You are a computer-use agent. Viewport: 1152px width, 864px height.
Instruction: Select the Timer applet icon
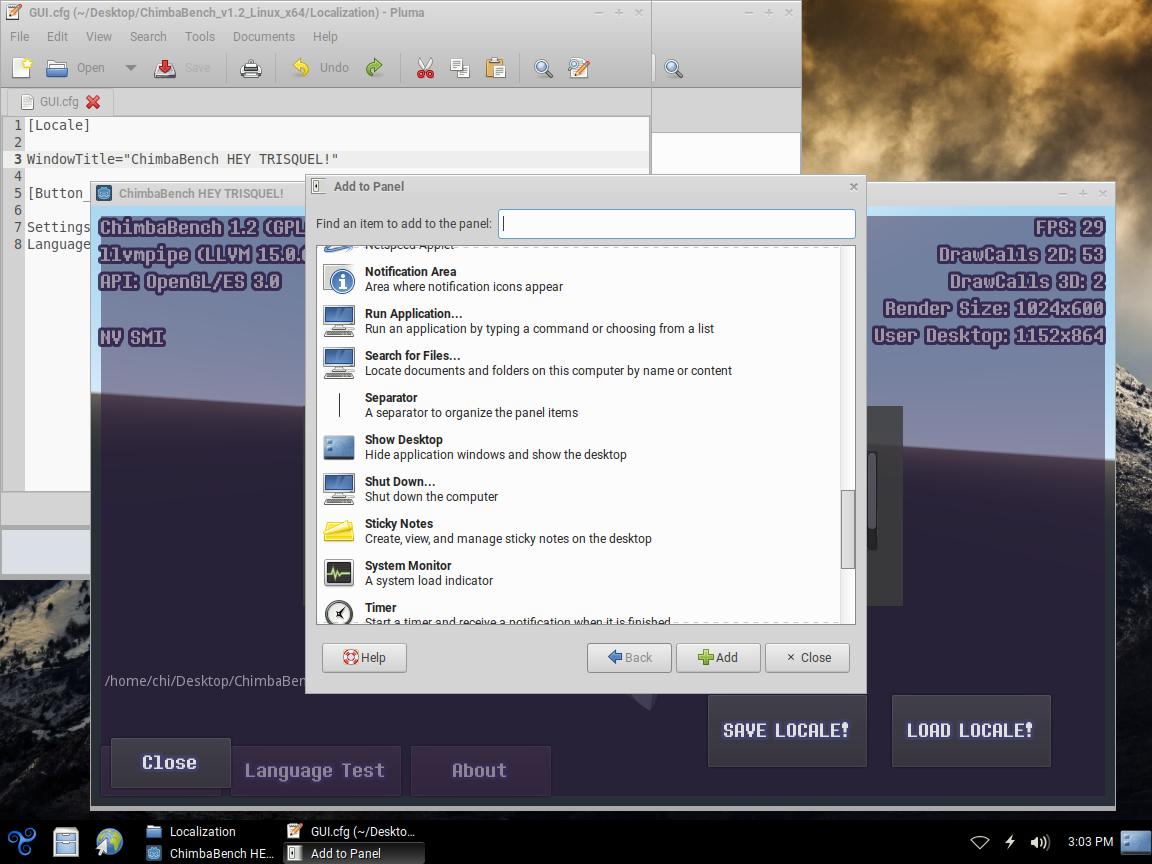tap(339, 612)
